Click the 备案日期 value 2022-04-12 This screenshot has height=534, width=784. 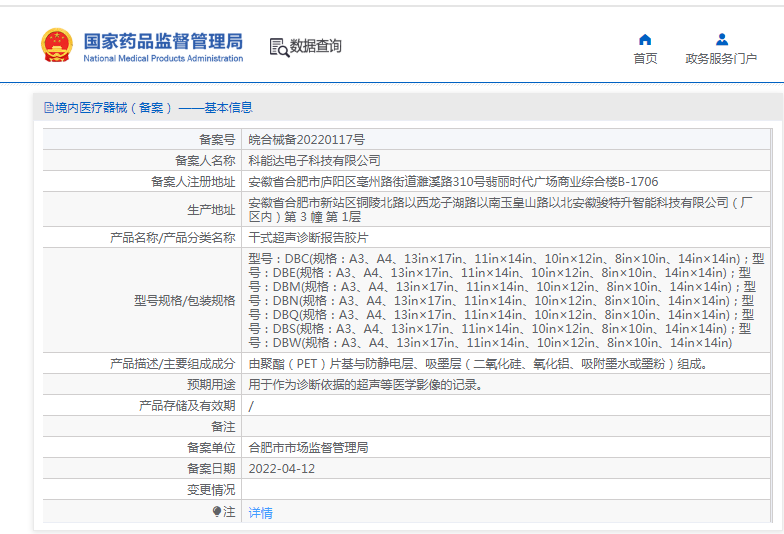click(x=281, y=468)
